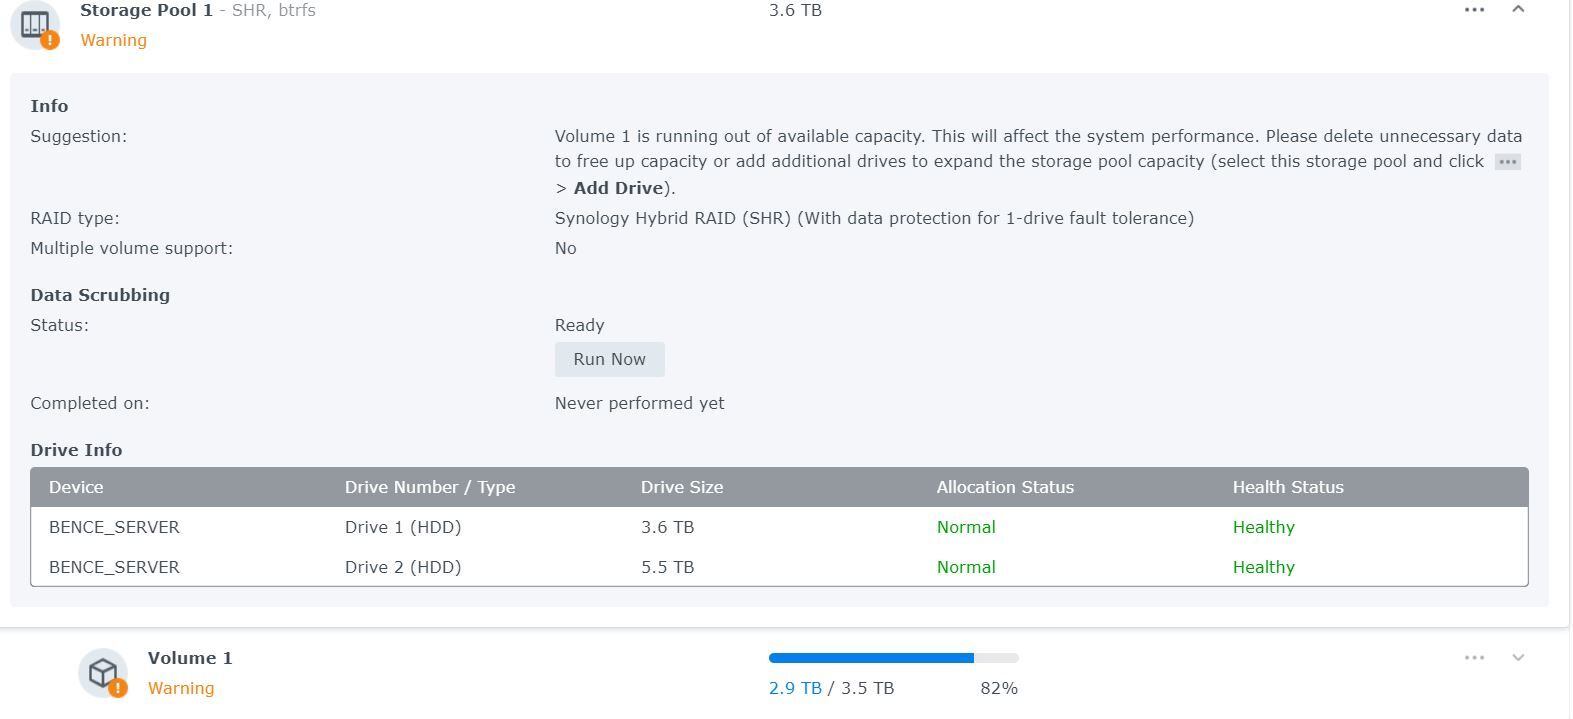Click the Healthy status of Drive 2
Screen dimensions: 1573x719
[x=1263, y=567]
